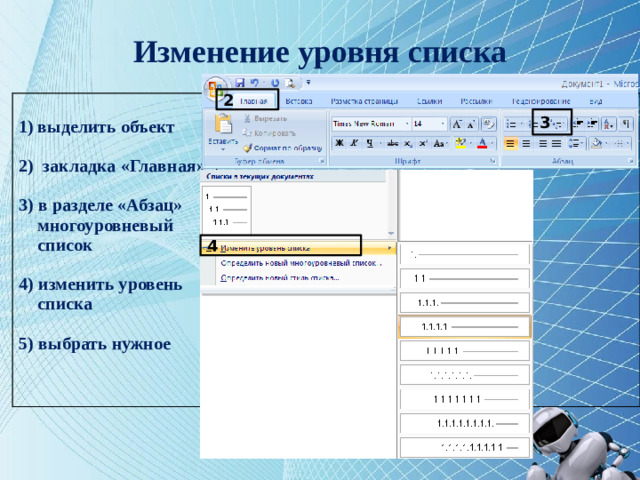
Task: Click Копировать copy button
Action: coord(269,133)
